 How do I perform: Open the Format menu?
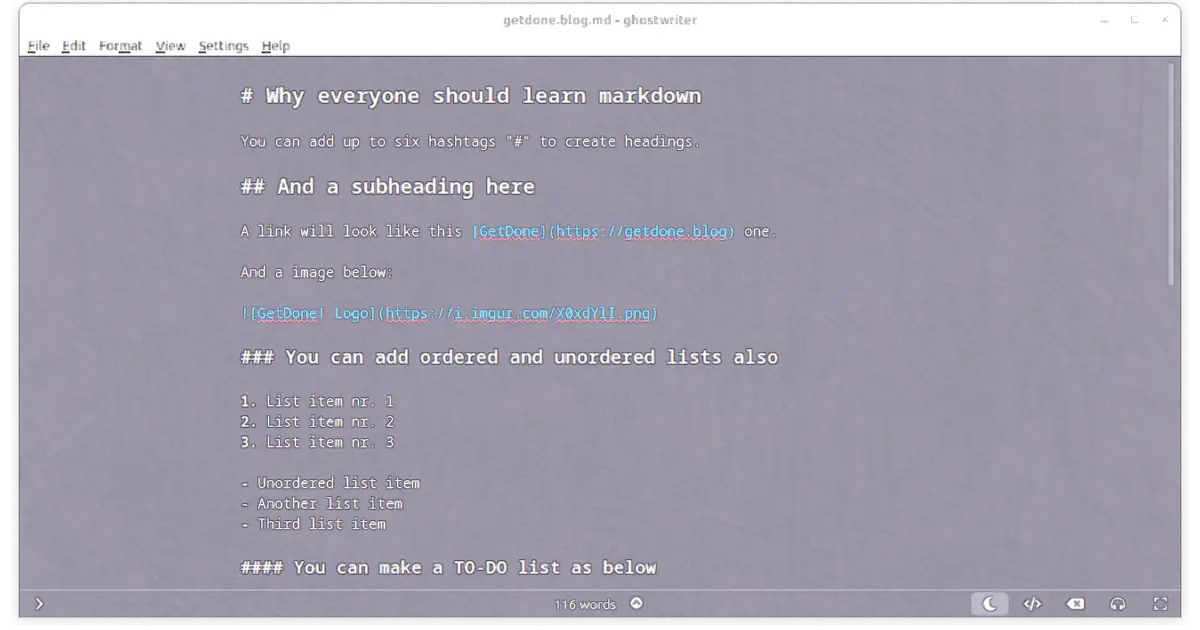pyautogui.click(x=120, y=46)
